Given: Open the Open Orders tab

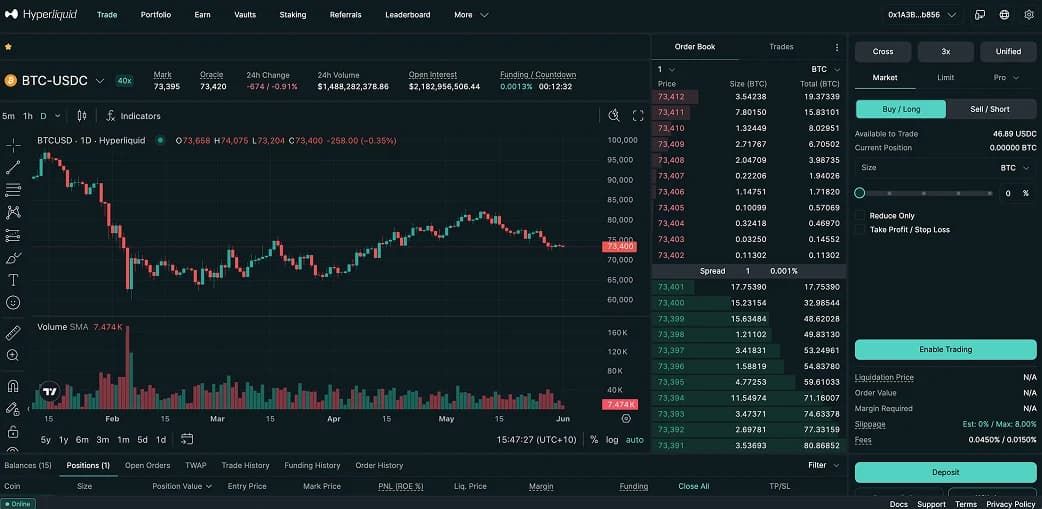Looking at the screenshot, I should tap(148, 465).
